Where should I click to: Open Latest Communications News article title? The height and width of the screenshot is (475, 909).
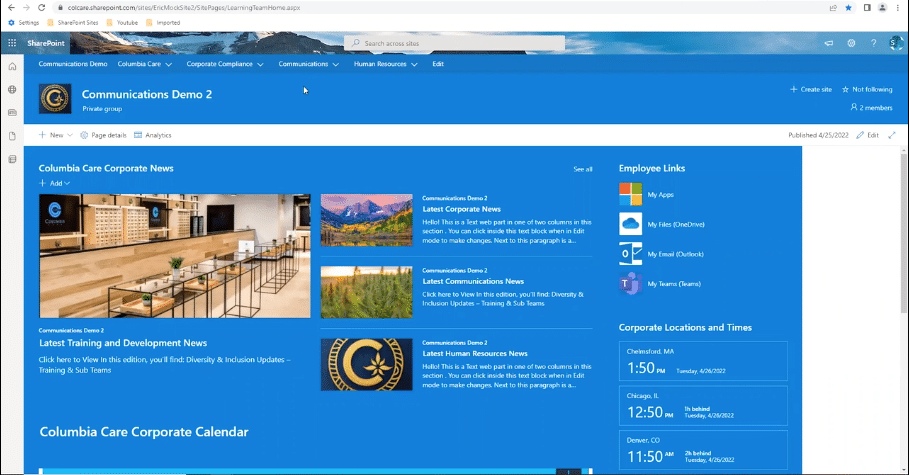tap(473, 281)
